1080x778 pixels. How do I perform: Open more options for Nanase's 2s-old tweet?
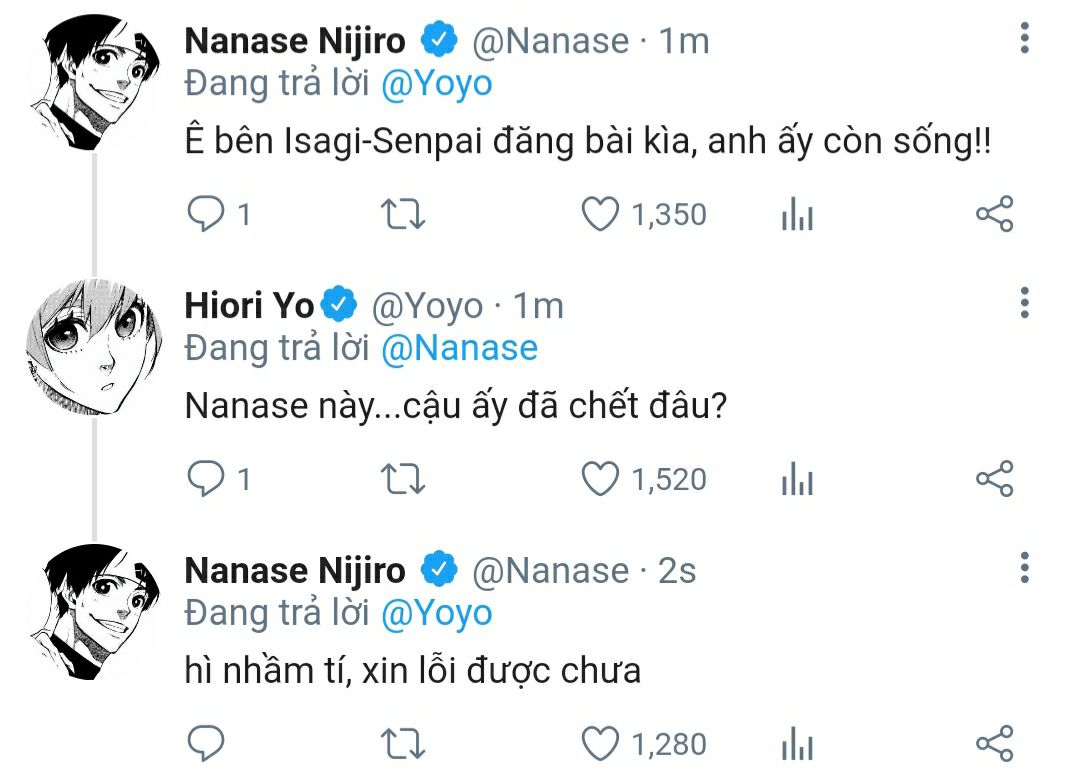(1024, 568)
